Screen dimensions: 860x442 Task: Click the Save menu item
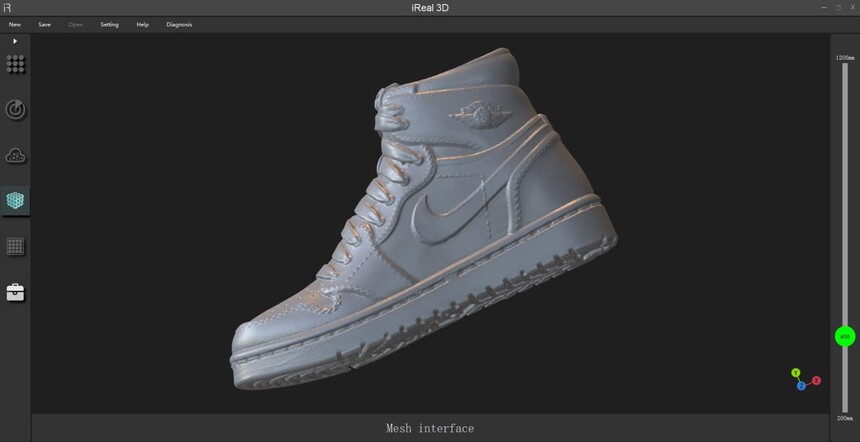point(44,25)
